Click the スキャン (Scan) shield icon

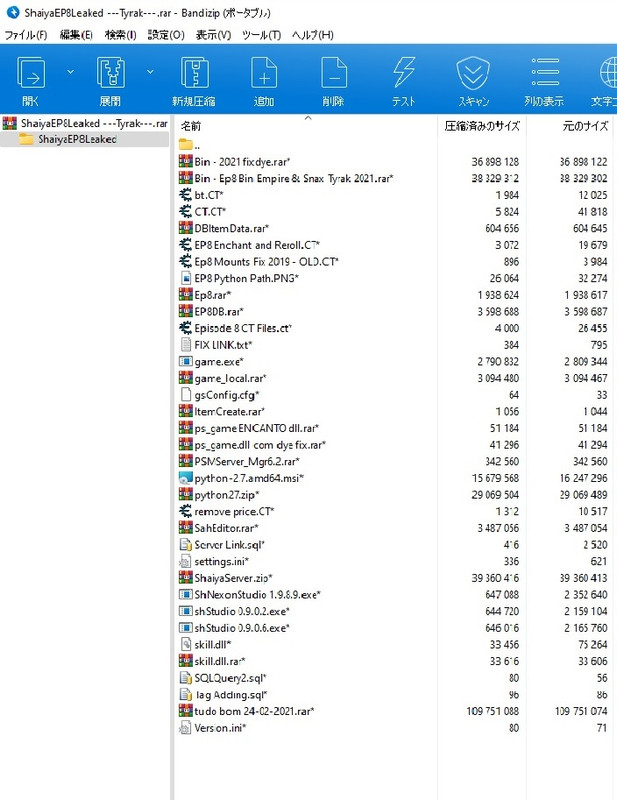point(473,73)
